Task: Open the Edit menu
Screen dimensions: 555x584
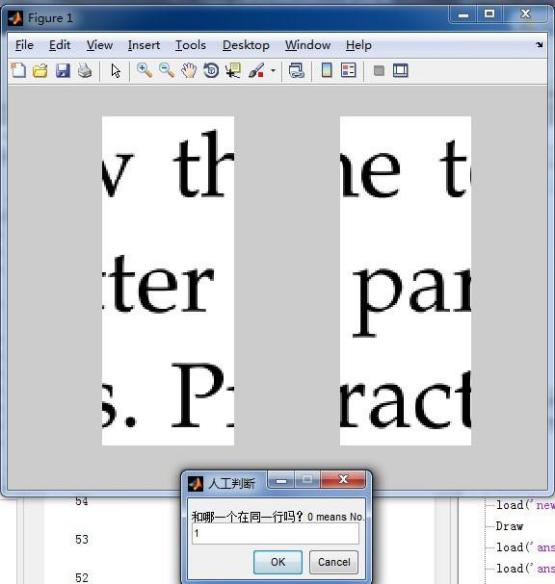Action: [60, 45]
